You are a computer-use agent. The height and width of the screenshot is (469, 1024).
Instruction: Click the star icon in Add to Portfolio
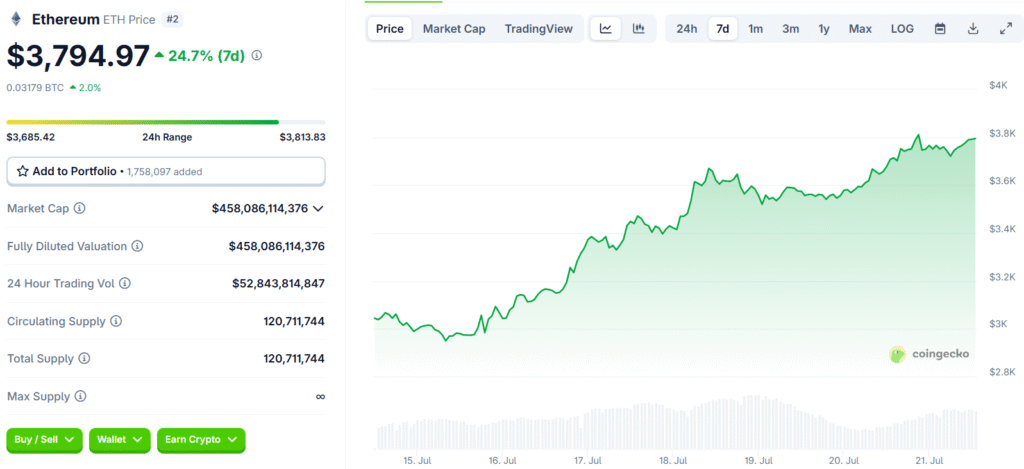22,172
